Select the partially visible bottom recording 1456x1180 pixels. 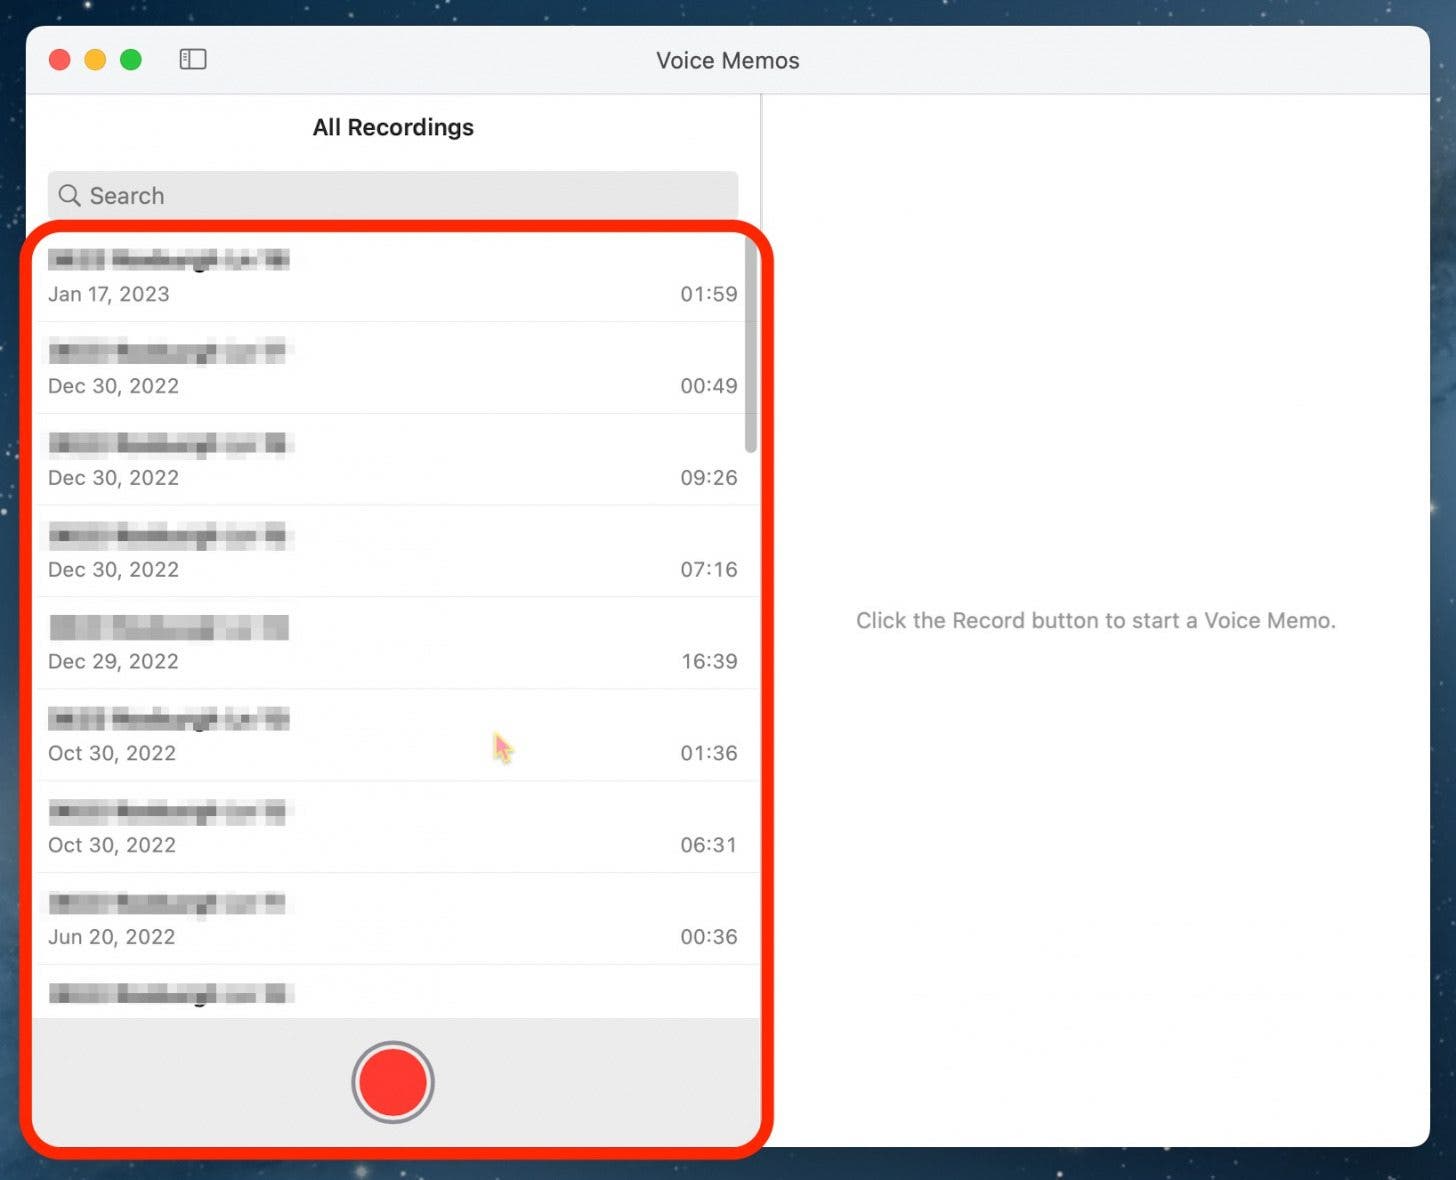pos(393,993)
